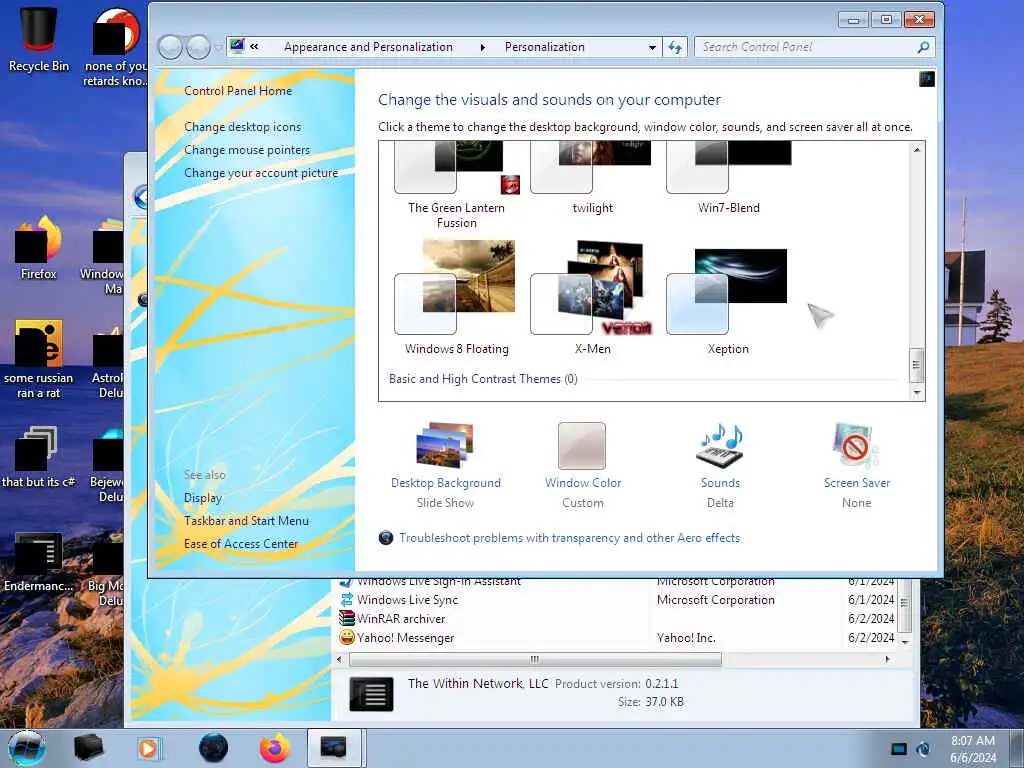Image resolution: width=1024 pixels, height=768 pixels.
Task: Open the Screen Saver icon
Action: 856,445
